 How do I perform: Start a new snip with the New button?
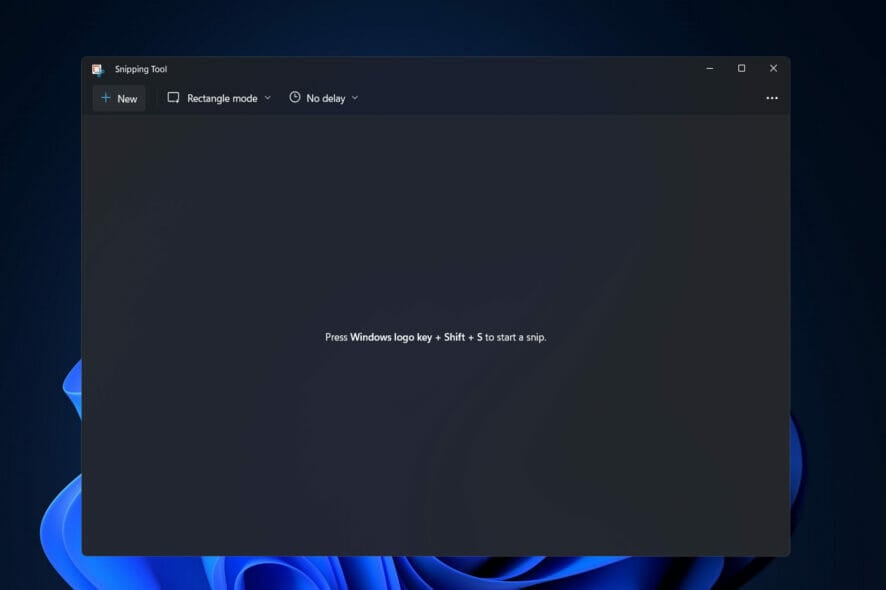click(119, 98)
